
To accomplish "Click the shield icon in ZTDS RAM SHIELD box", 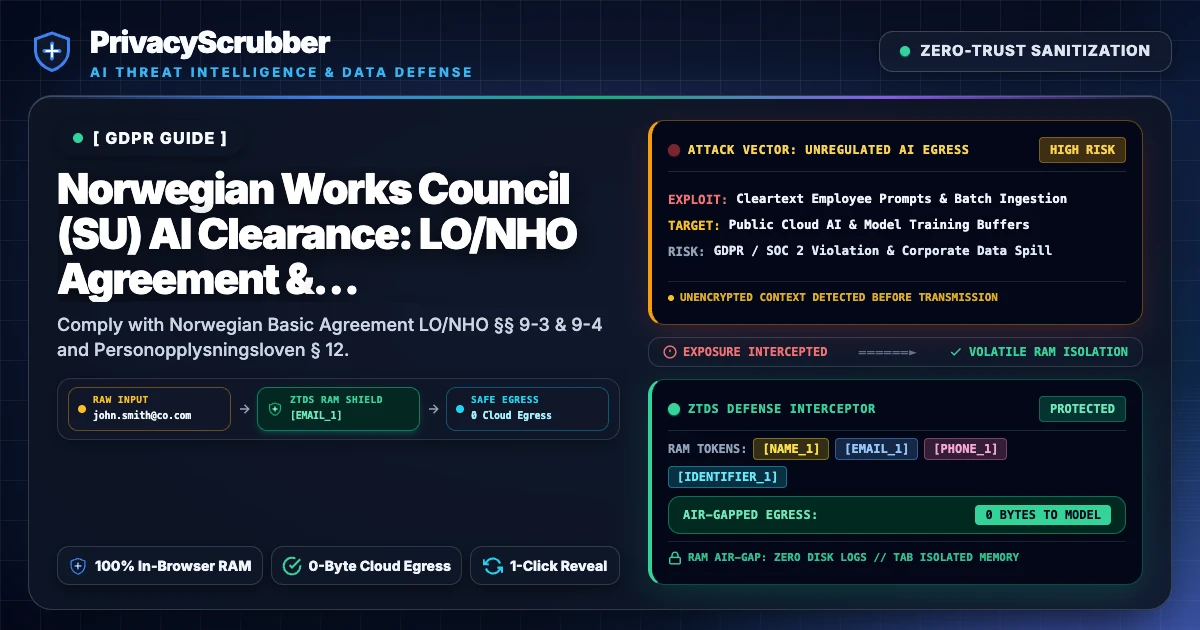I will [275, 408].
